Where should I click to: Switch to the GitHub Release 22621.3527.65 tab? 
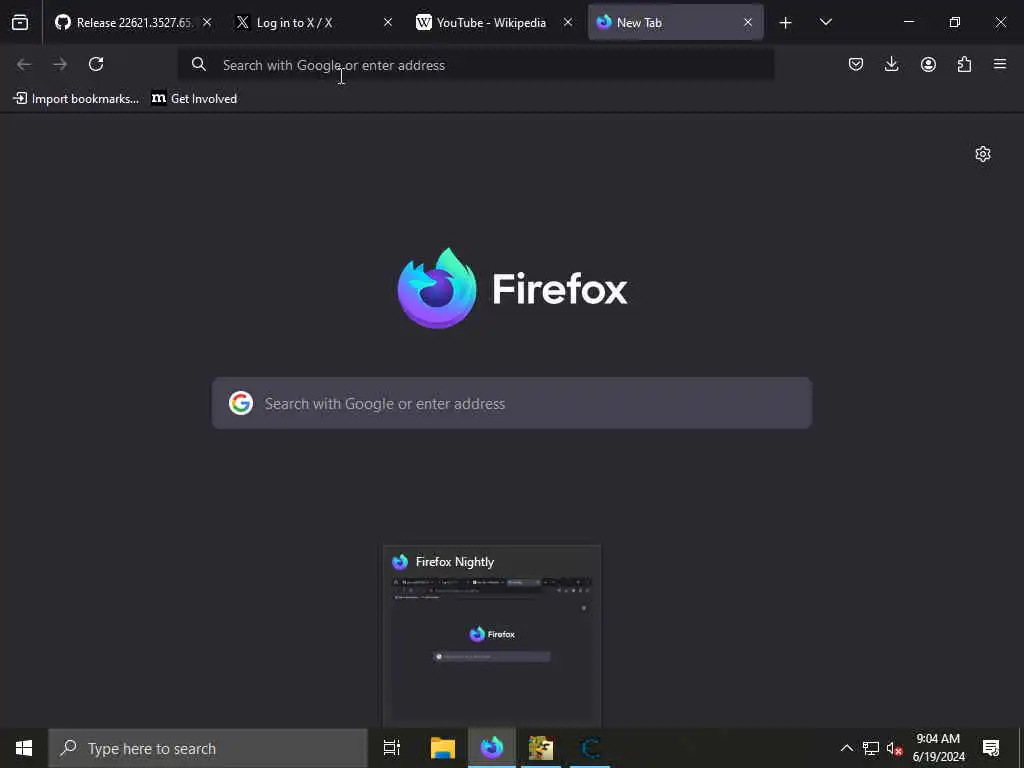tap(134, 22)
